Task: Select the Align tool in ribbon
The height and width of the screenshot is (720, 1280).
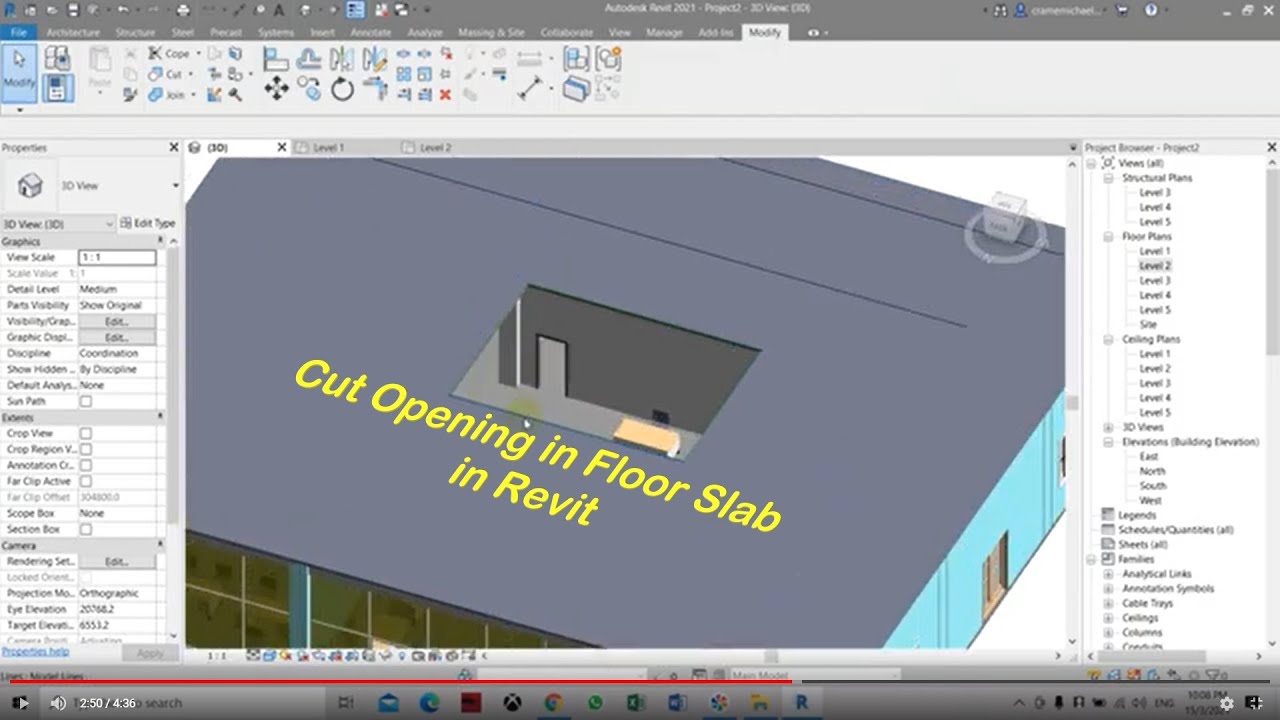Action: 276,59
